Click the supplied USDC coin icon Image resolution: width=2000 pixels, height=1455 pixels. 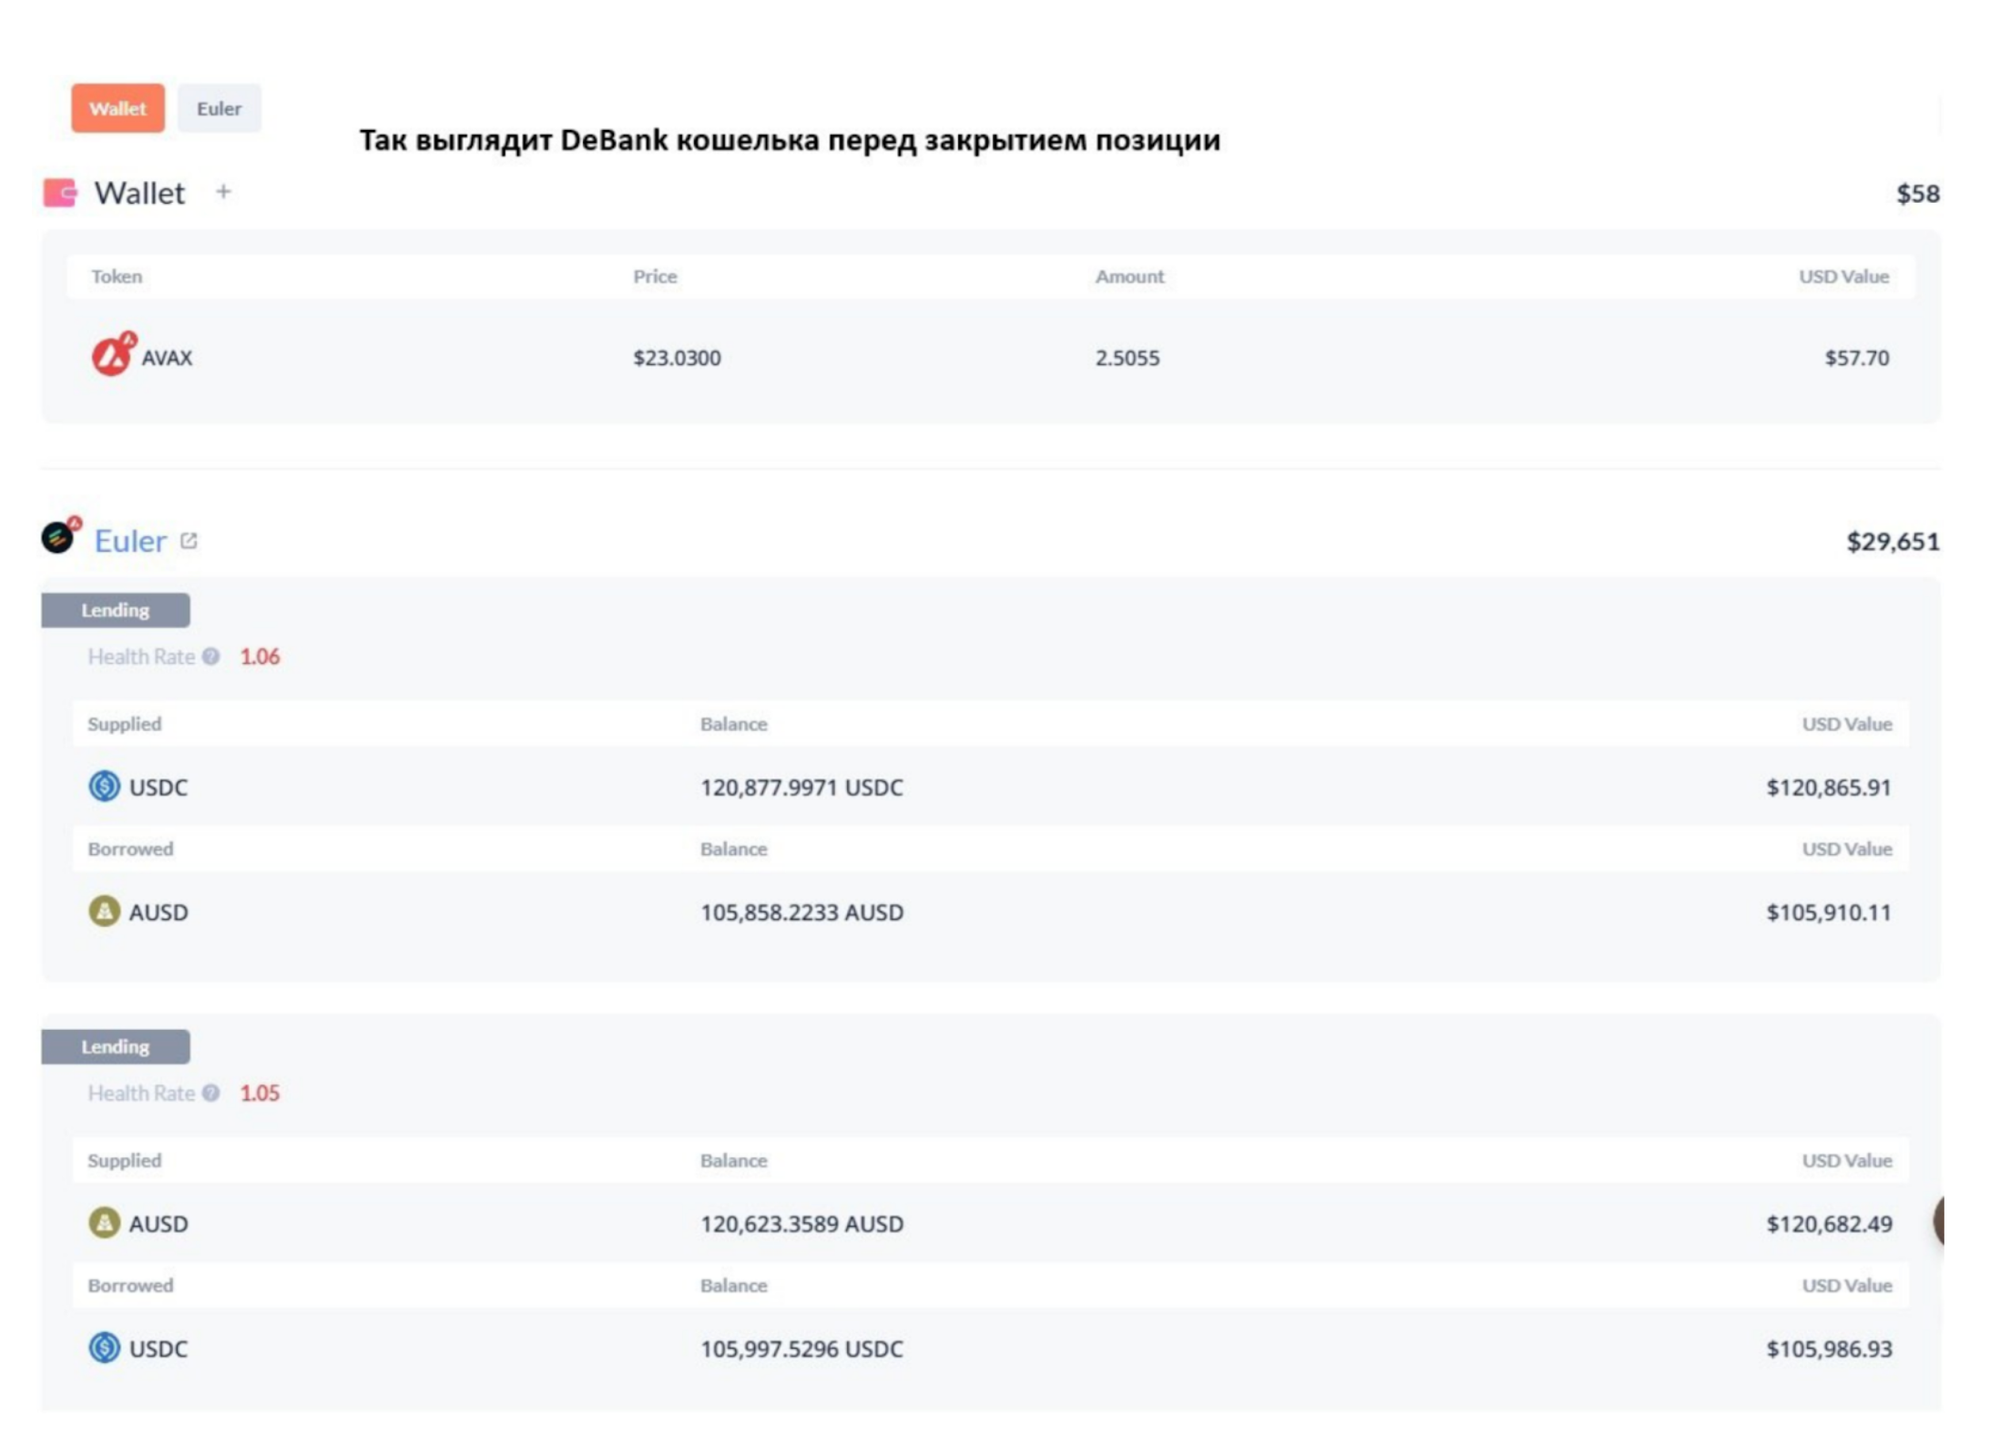(x=104, y=786)
